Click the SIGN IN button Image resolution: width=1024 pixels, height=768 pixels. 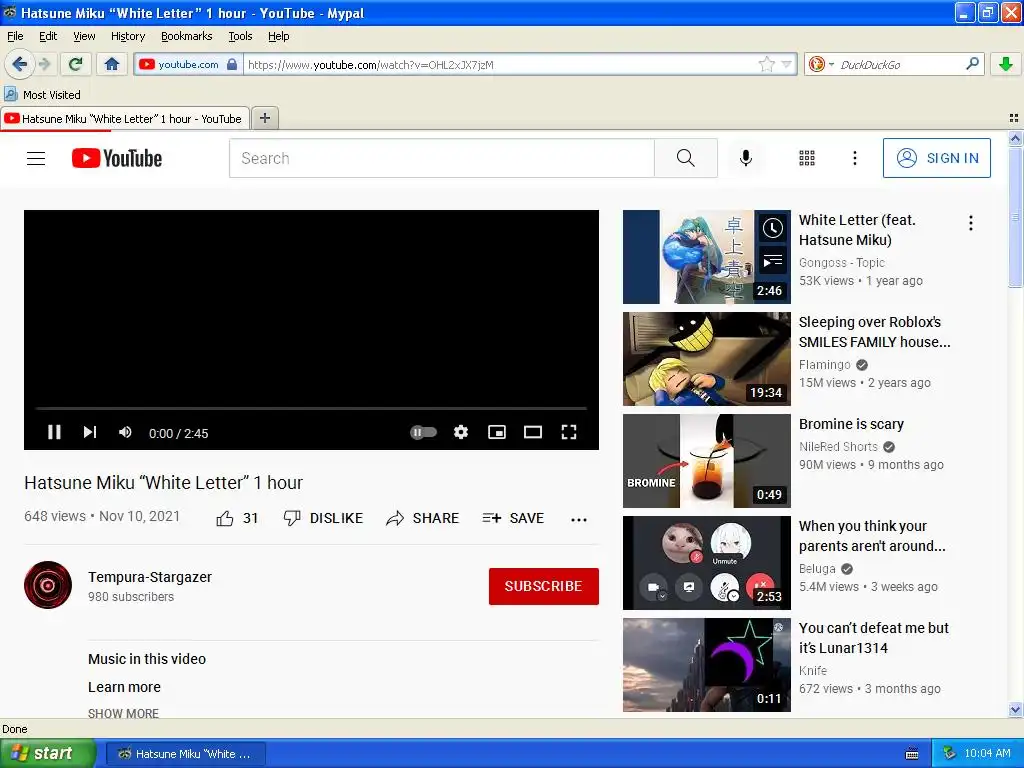pos(936,158)
